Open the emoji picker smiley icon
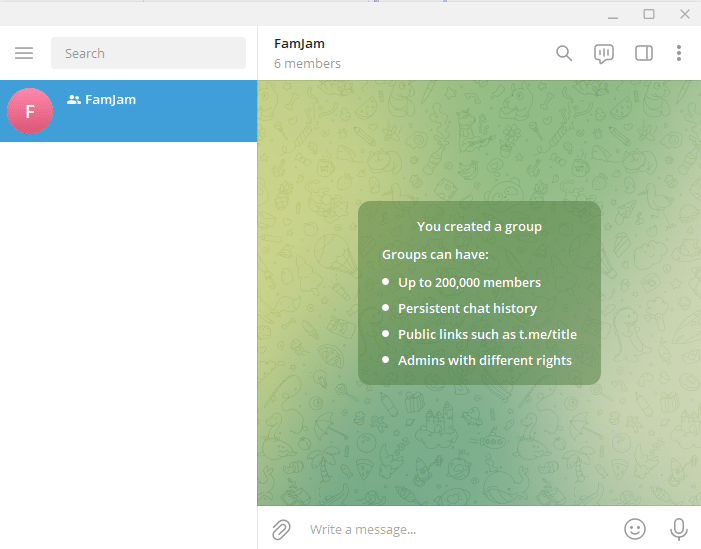Screen dimensions: 701x549 (635, 529)
